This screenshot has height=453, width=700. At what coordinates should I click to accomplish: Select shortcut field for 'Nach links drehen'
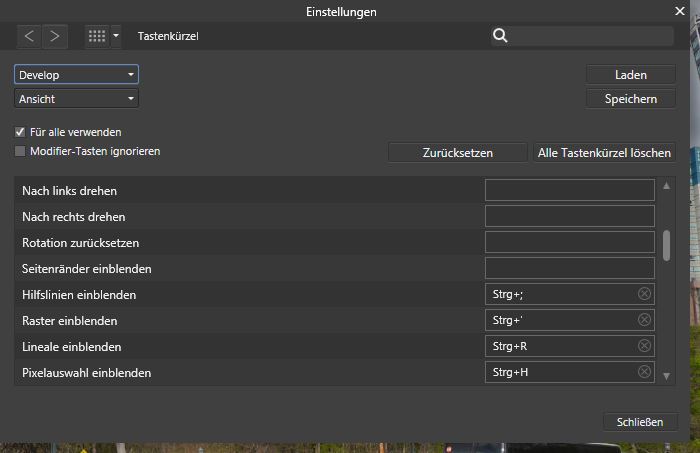pyautogui.click(x=570, y=190)
